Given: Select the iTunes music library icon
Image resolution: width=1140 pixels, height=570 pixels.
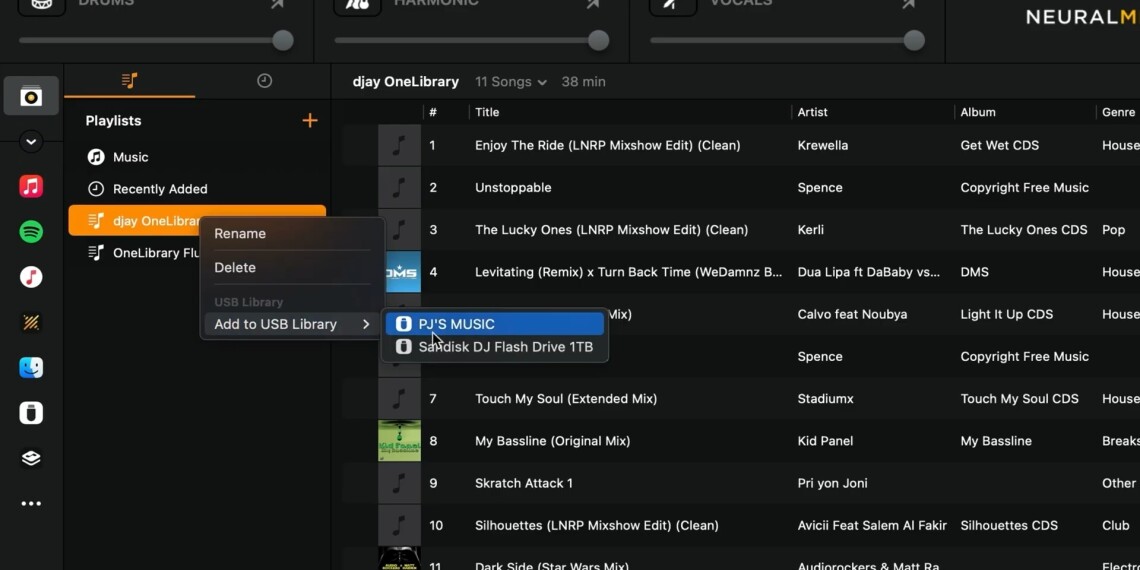Looking at the screenshot, I should [31, 277].
